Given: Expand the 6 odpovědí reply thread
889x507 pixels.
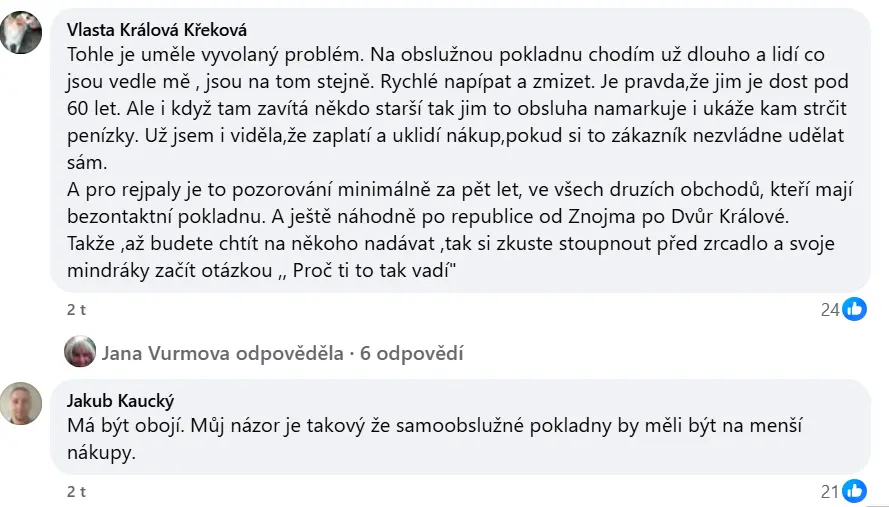Looking at the screenshot, I should pos(413,353).
